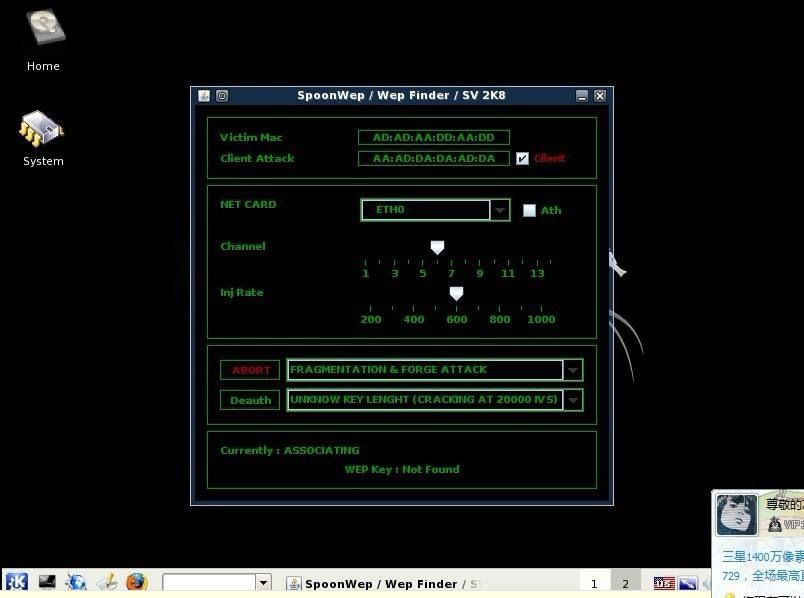804x598 pixels.
Task: Click the Channel slider handle
Action: tap(437, 248)
